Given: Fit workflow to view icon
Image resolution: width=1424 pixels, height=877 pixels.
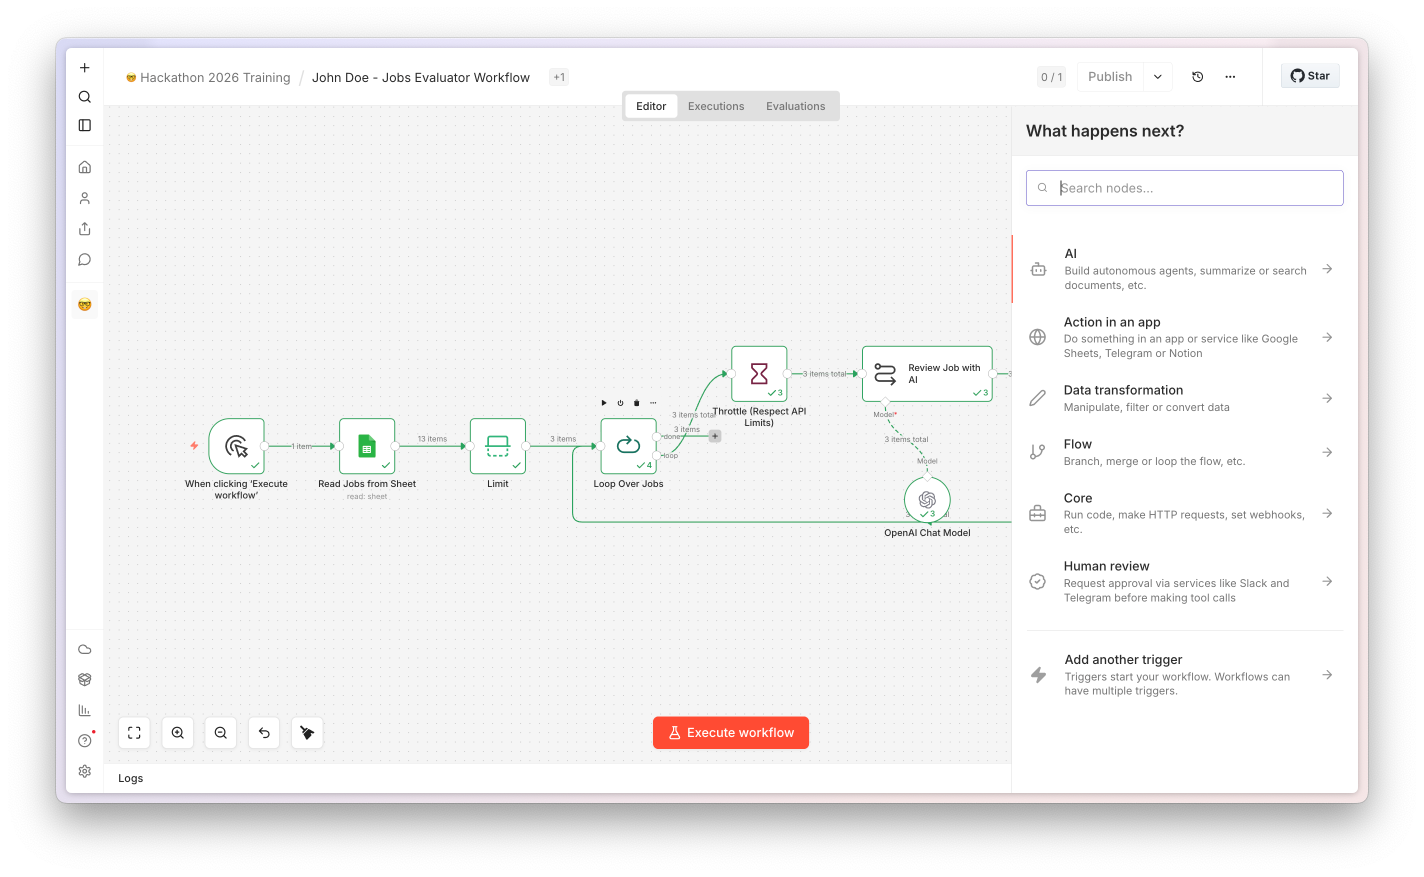Looking at the screenshot, I should click(134, 733).
